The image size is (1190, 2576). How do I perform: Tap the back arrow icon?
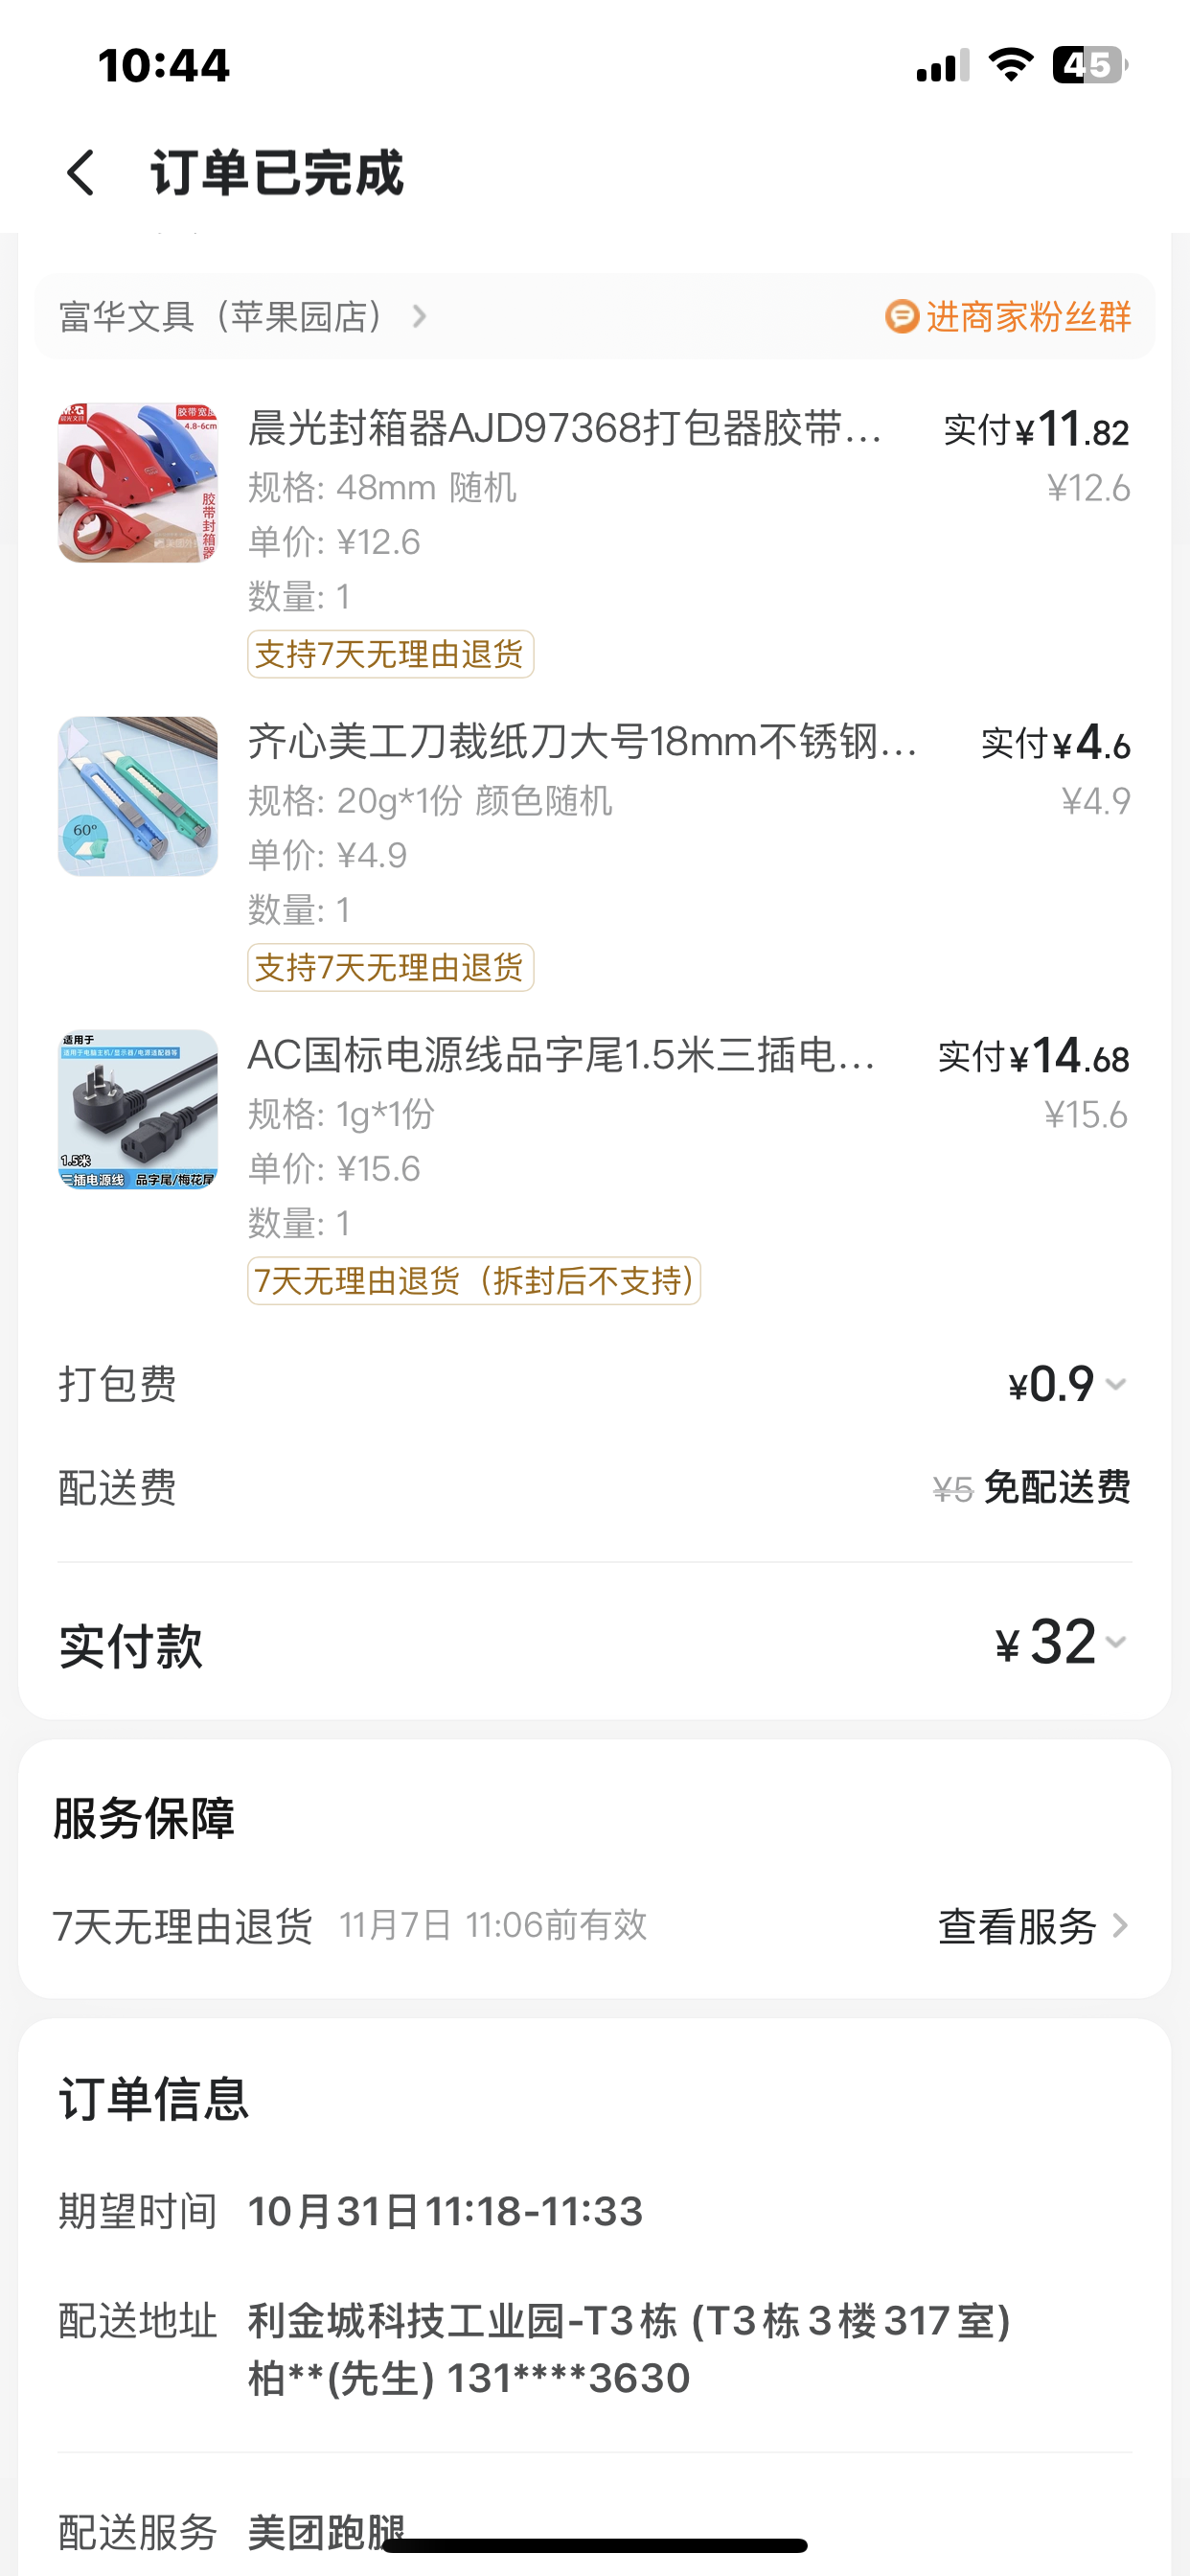[81, 173]
